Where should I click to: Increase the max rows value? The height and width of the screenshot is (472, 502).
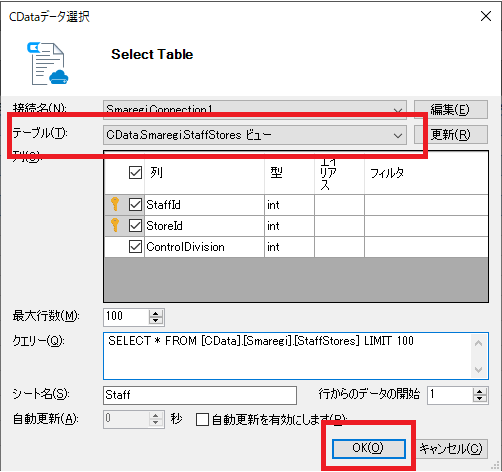[x=156, y=313]
